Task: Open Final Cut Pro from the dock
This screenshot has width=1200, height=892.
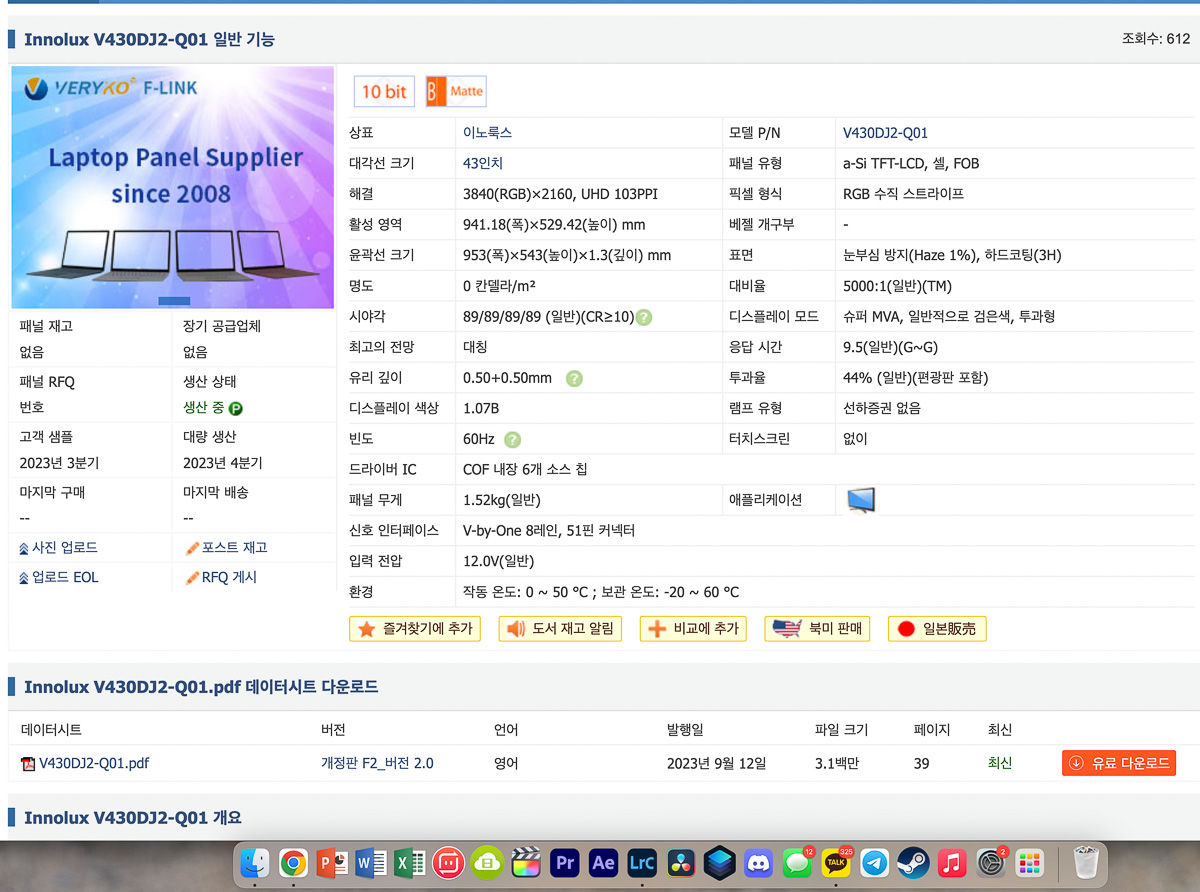Action: point(526,861)
